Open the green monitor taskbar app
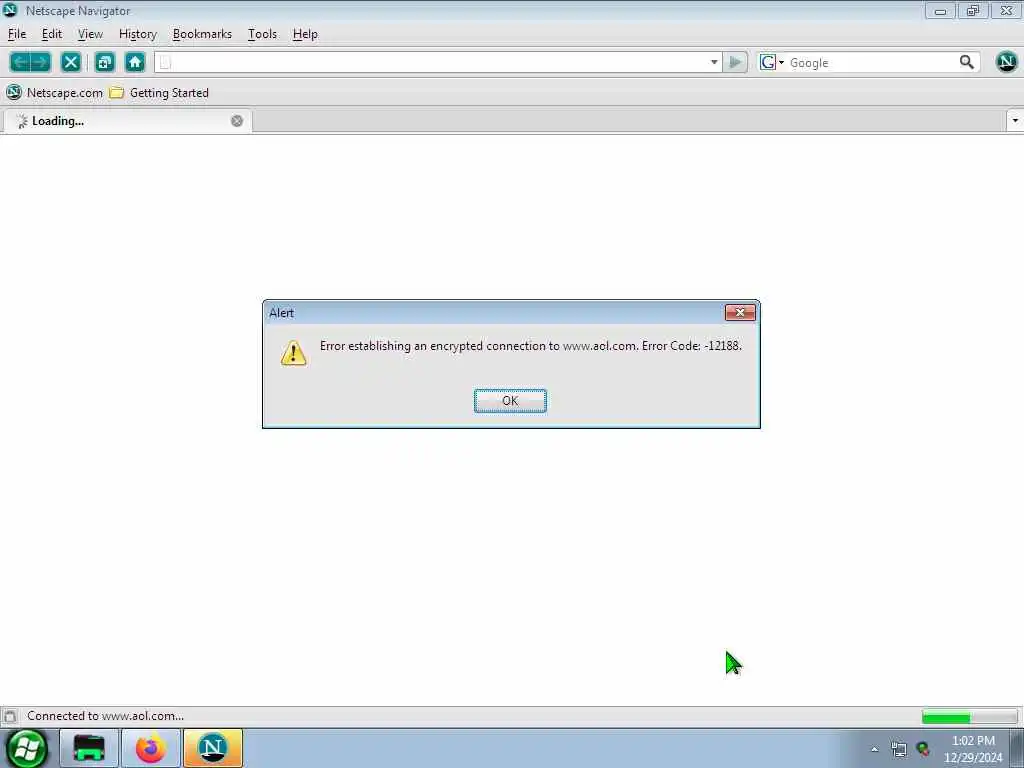 tap(89, 748)
